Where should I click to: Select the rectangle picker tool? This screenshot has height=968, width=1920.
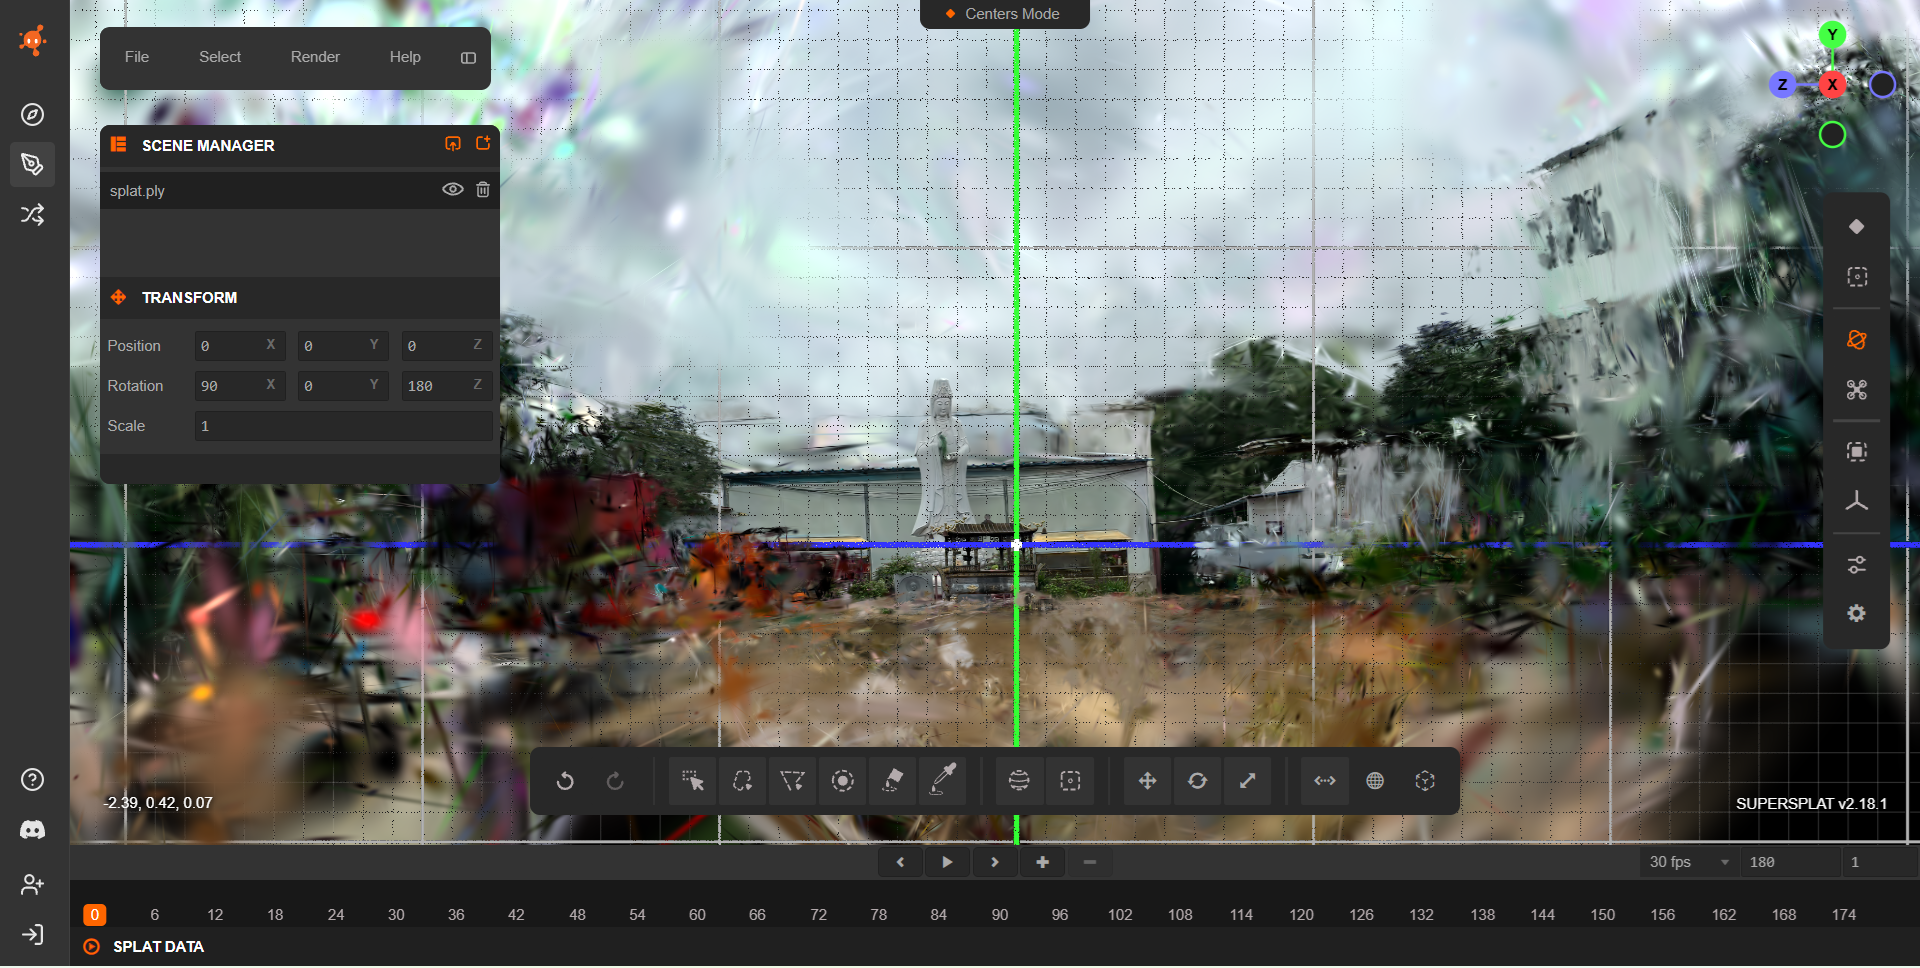(692, 781)
